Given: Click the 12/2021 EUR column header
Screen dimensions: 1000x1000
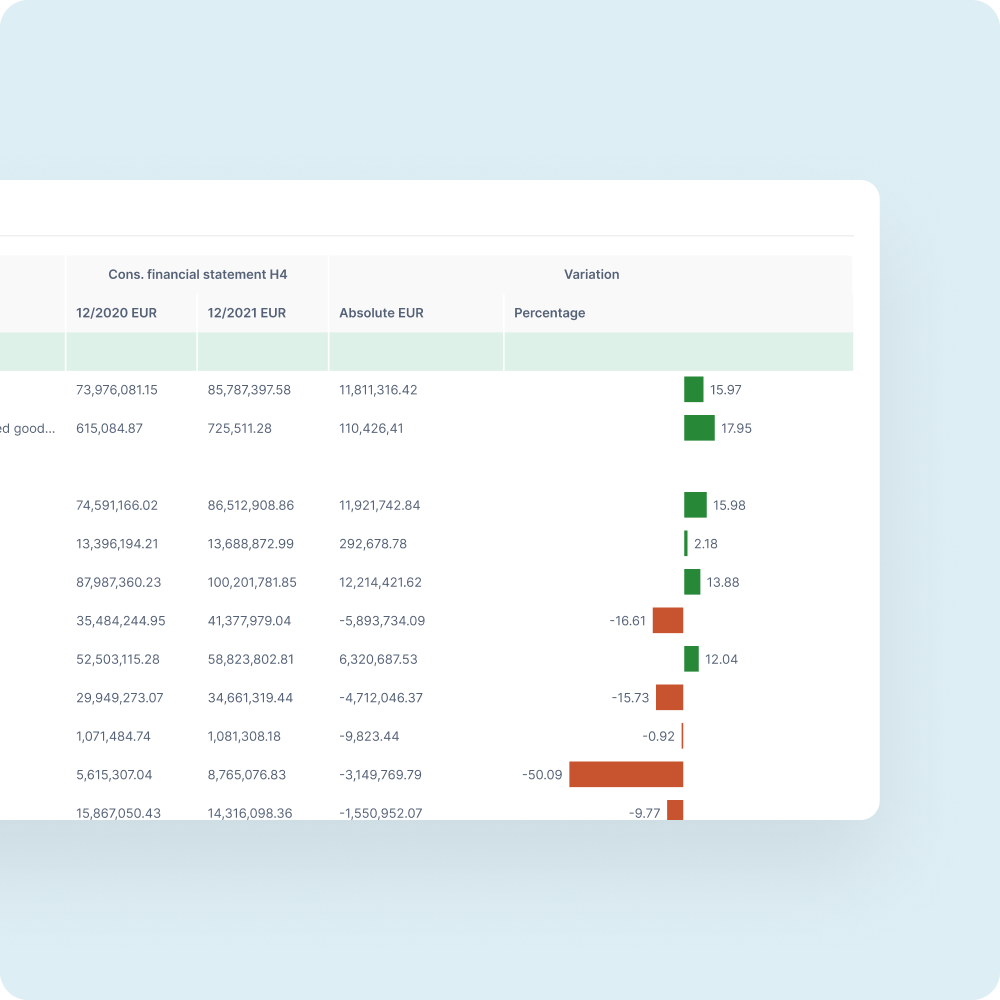Looking at the screenshot, I should click(247, 313).
